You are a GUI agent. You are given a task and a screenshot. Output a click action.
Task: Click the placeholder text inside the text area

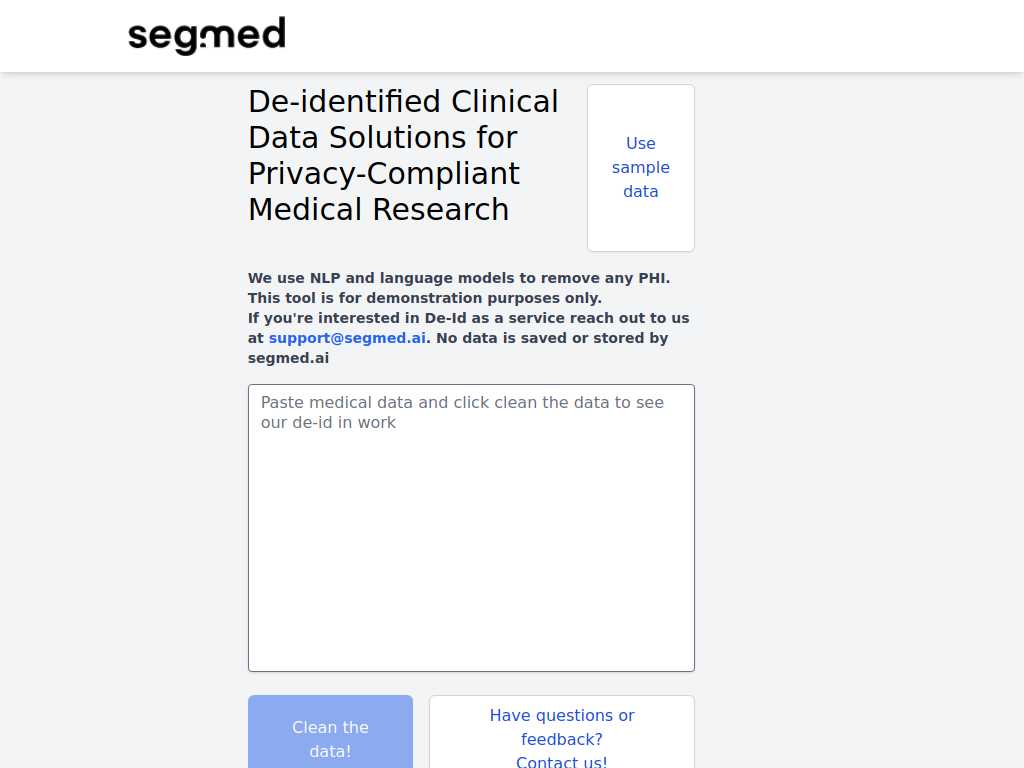pyautogui.click(x=462, y=412)
